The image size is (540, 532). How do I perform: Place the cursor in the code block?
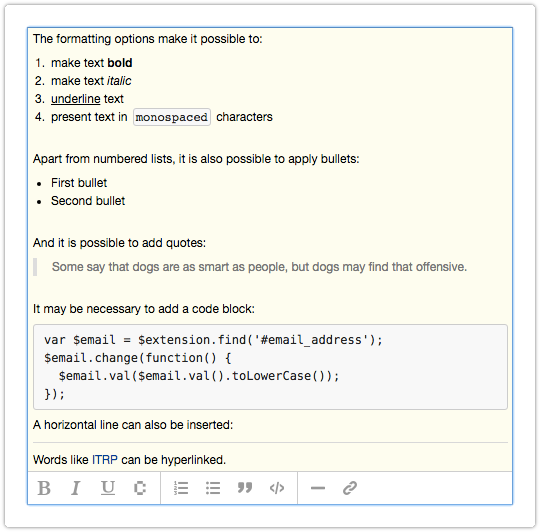click(x=270, y=367)
